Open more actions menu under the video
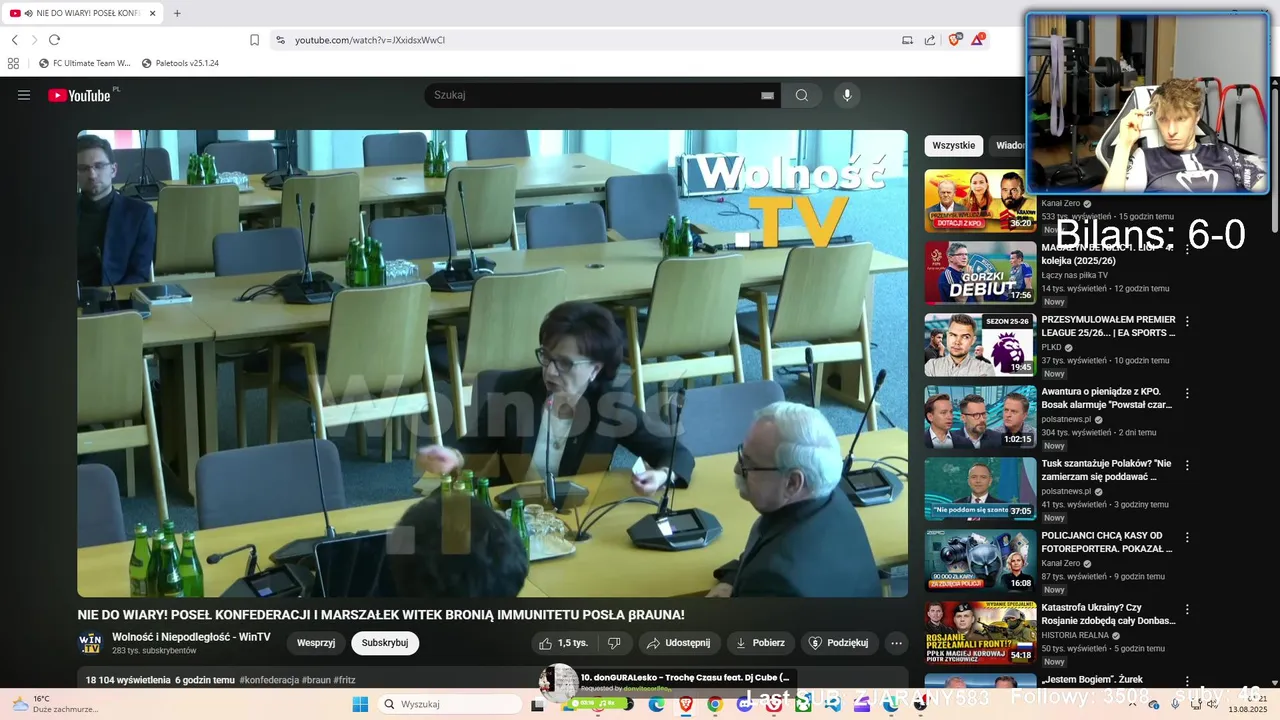1280x720 pixels. 897,643
